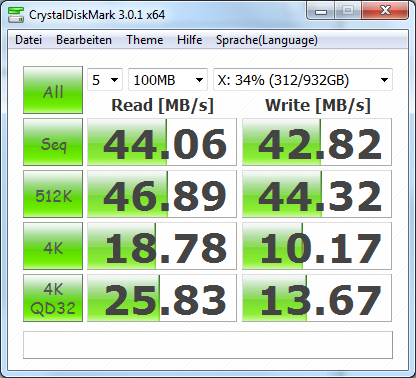This screenshot has width=416, height=378.
Task: Run the 512K benchmark test
Action: (53, 194)
